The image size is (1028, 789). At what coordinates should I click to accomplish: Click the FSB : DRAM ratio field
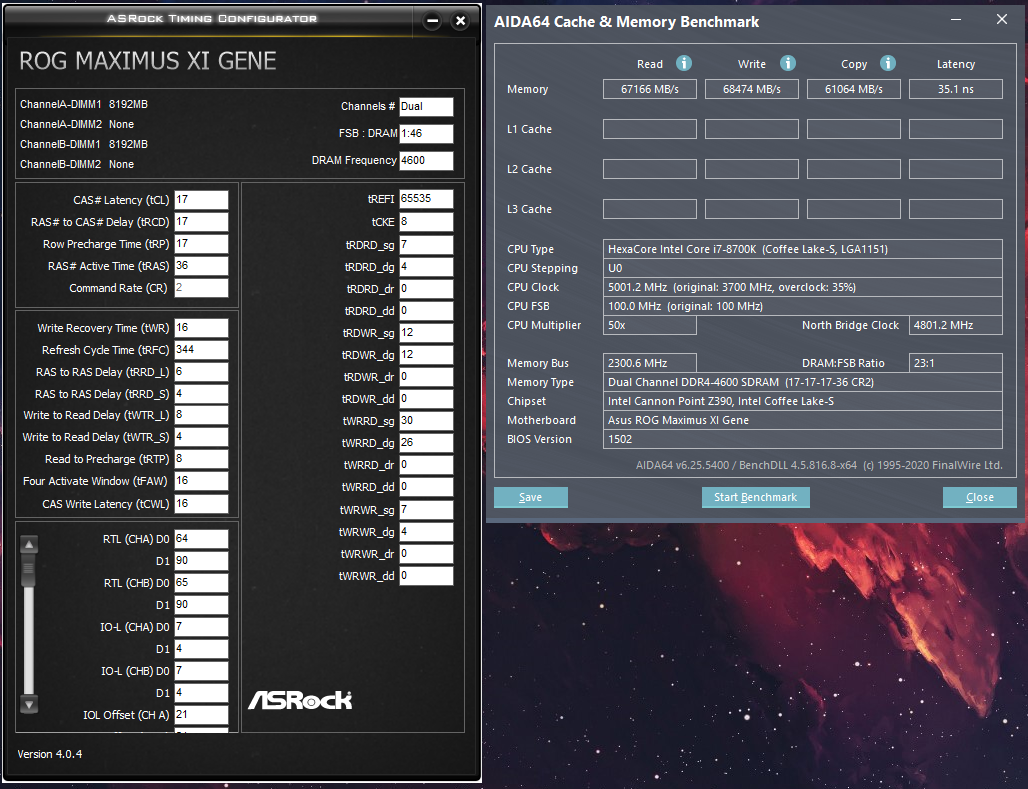pos(426,133)
